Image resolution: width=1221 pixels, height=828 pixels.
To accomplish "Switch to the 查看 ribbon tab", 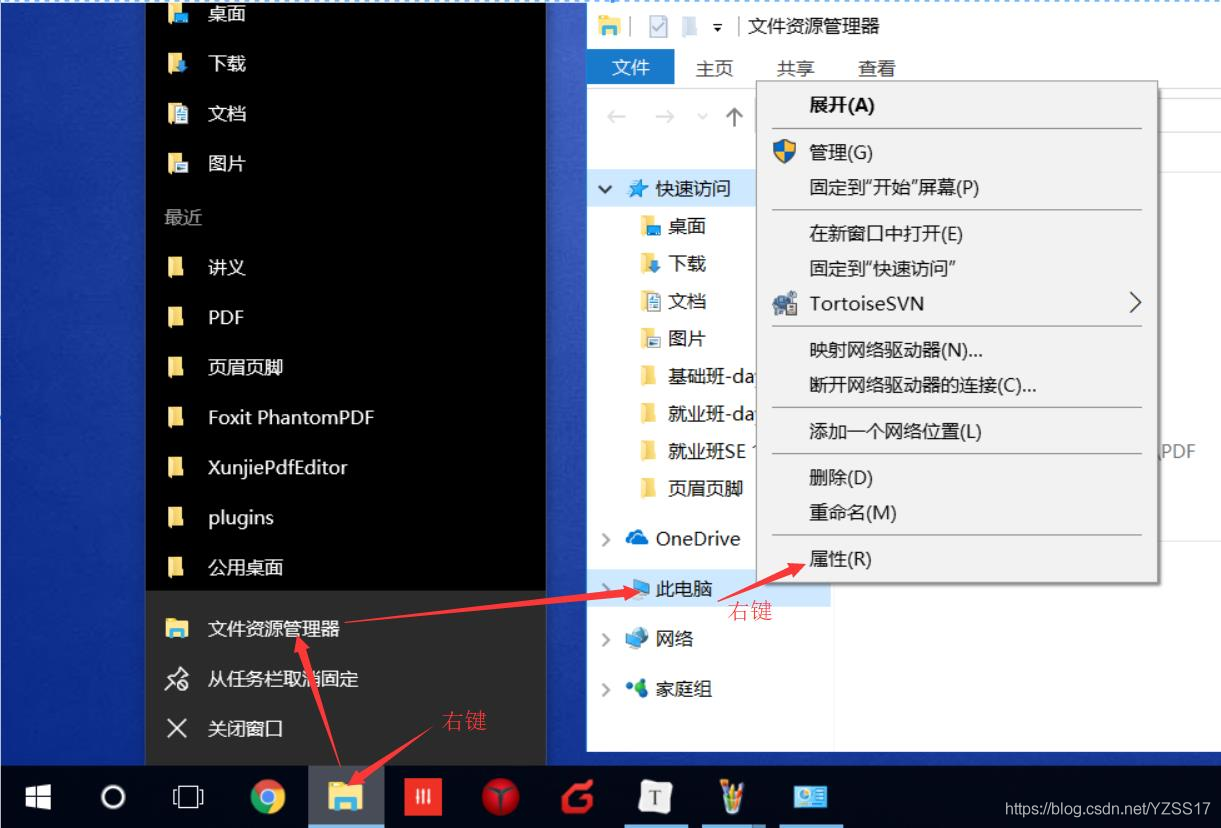I will click(876, 68).
